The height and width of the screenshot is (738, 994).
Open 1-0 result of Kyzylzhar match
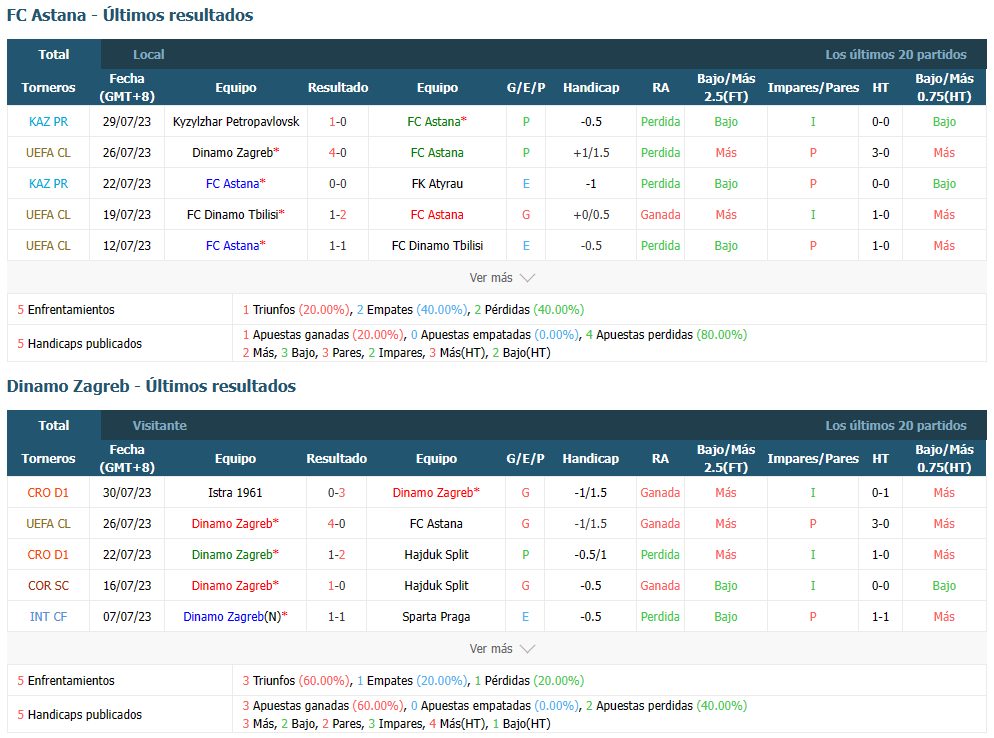click(338, 122)
